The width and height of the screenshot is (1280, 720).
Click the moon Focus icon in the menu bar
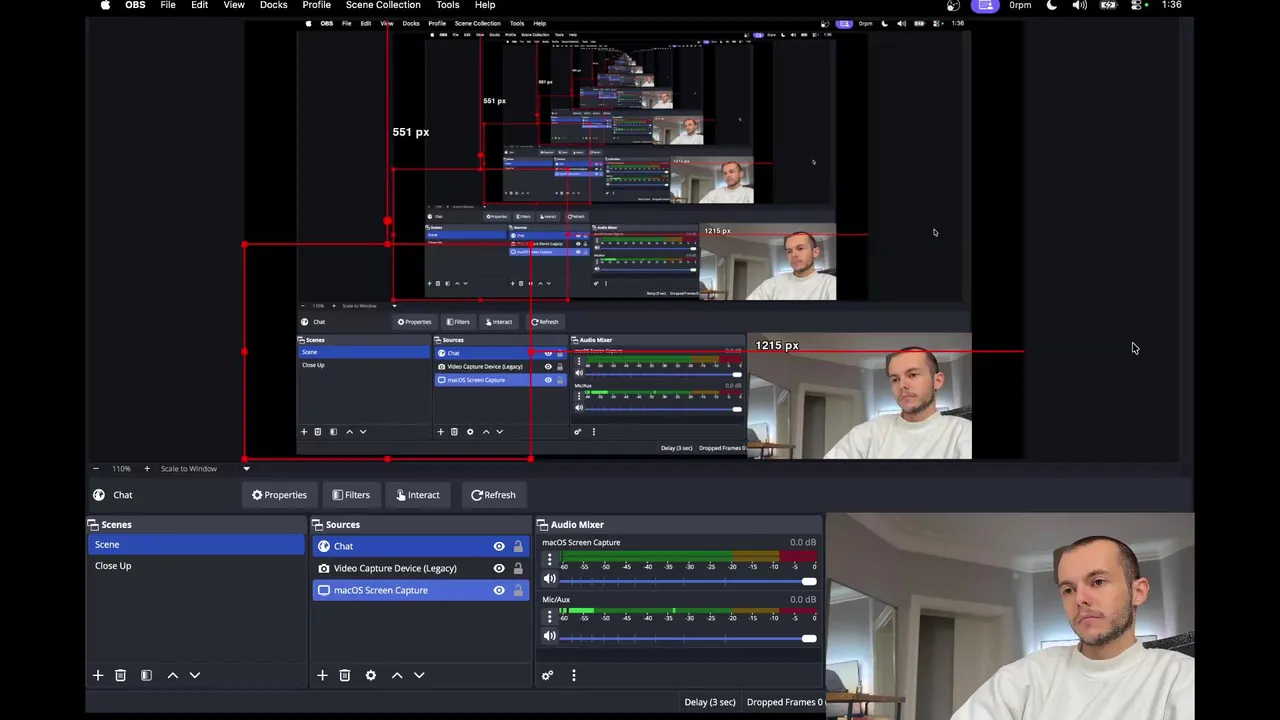click(1051, 5)
